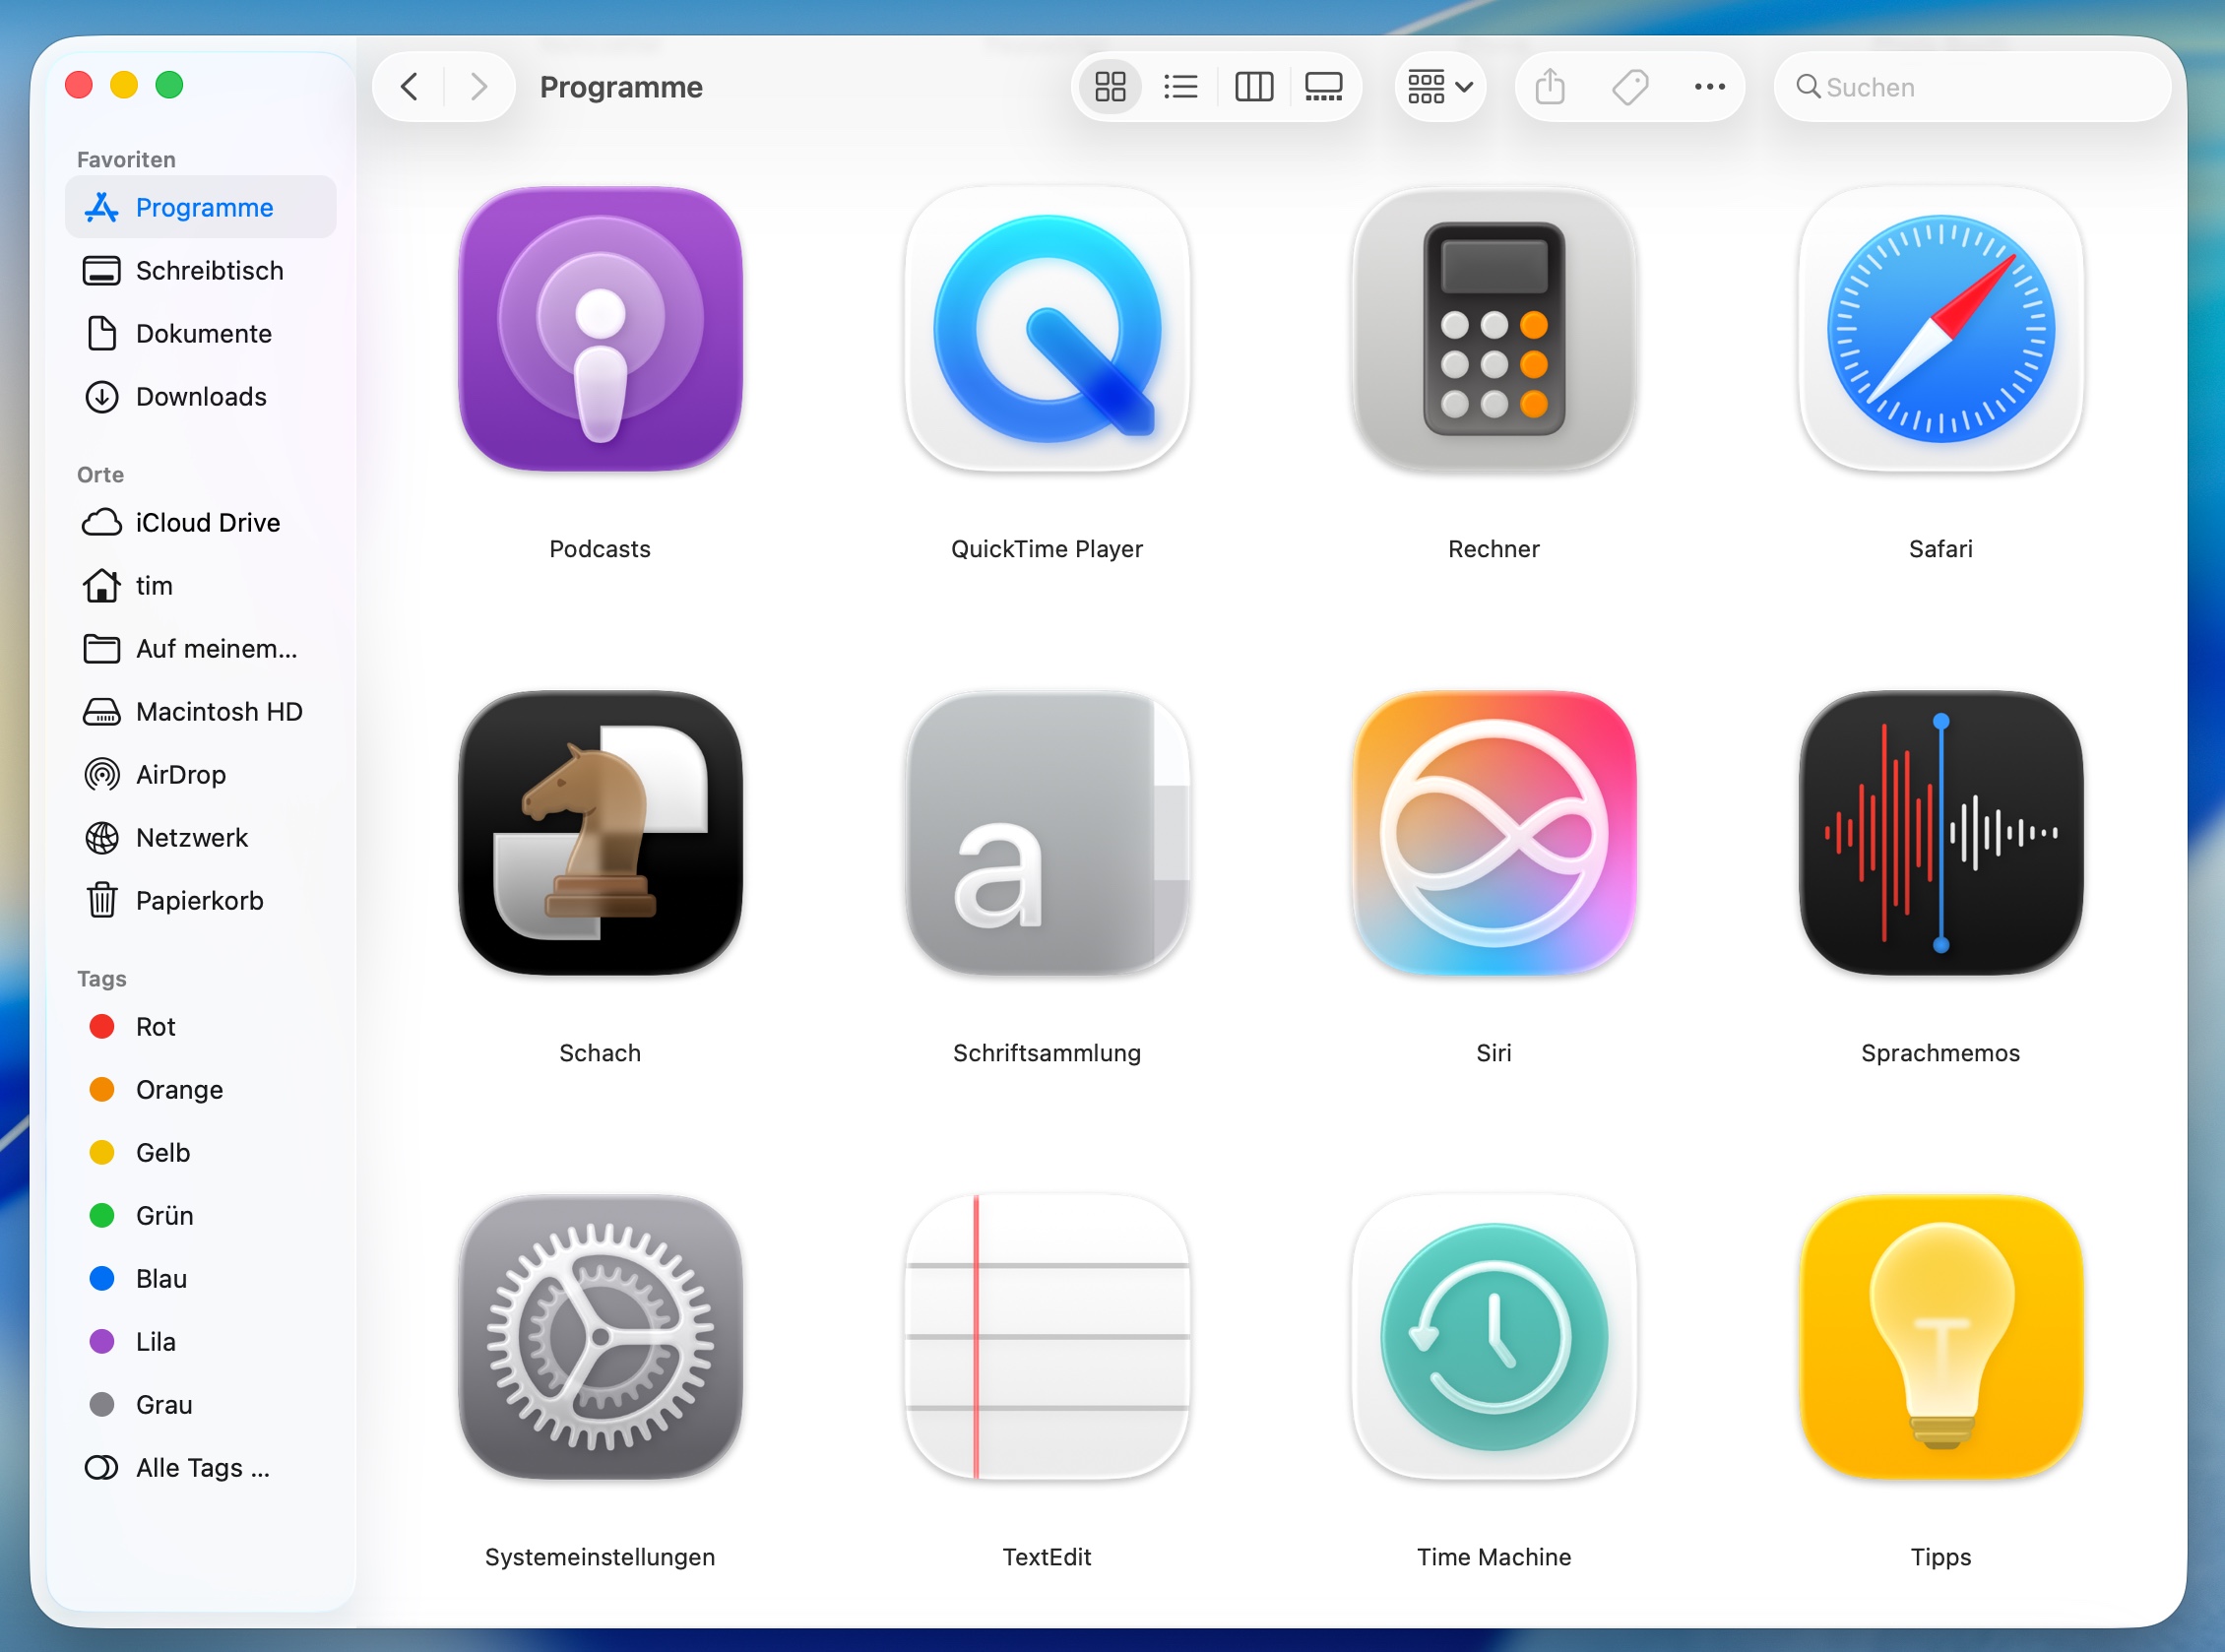Image resolution: width=2225 pixels, height=1652 pixels.
Task: Switch to column view
Action: pos(1253,87)
